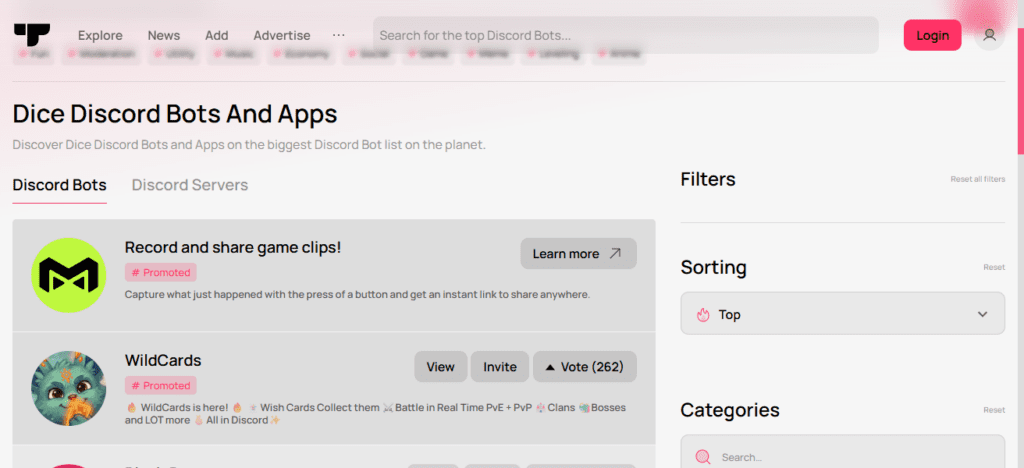Click the Login button
The image size is (1024, 468).
tap(933, 35)
